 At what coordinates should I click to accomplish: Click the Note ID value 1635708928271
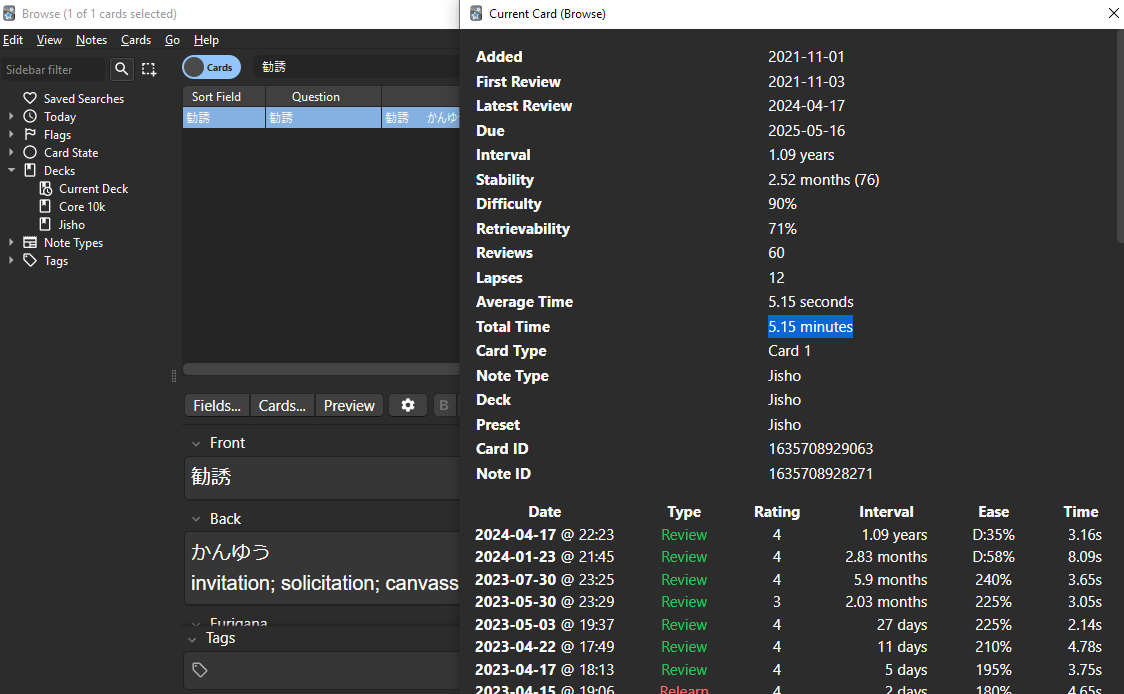pos(821,473)
